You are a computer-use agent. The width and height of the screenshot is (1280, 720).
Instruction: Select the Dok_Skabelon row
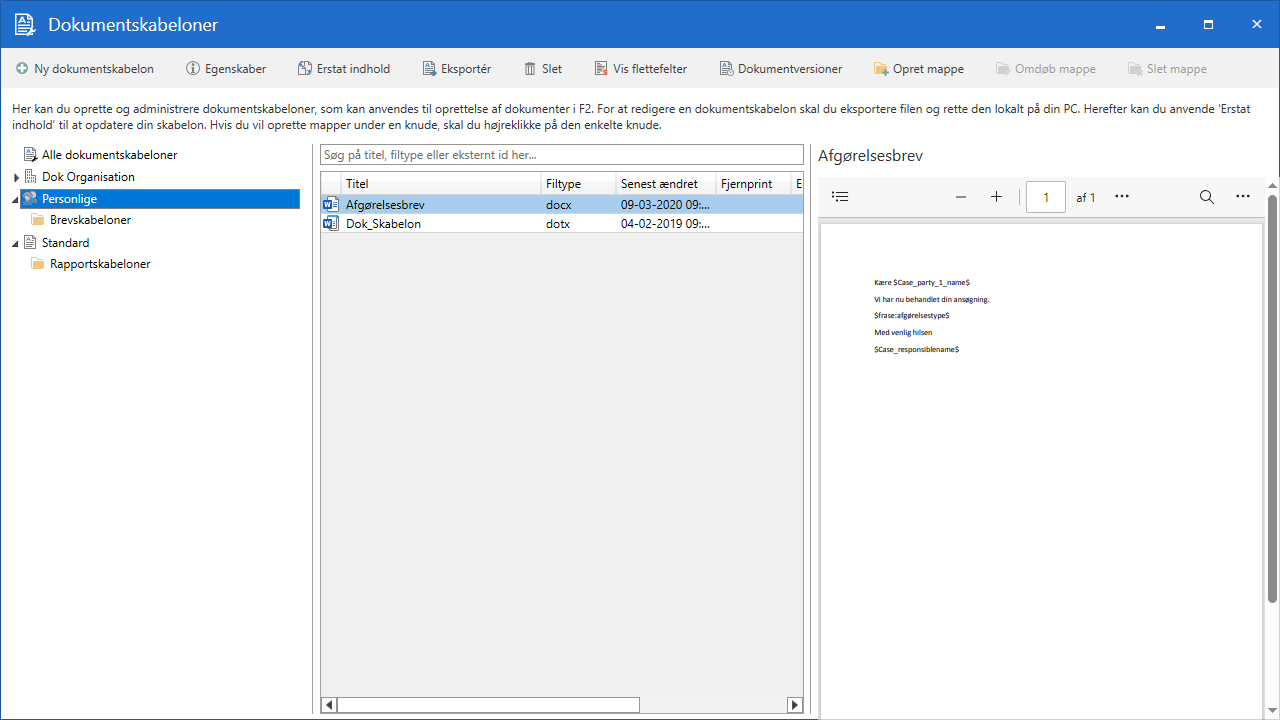click(x=383, y=224)
